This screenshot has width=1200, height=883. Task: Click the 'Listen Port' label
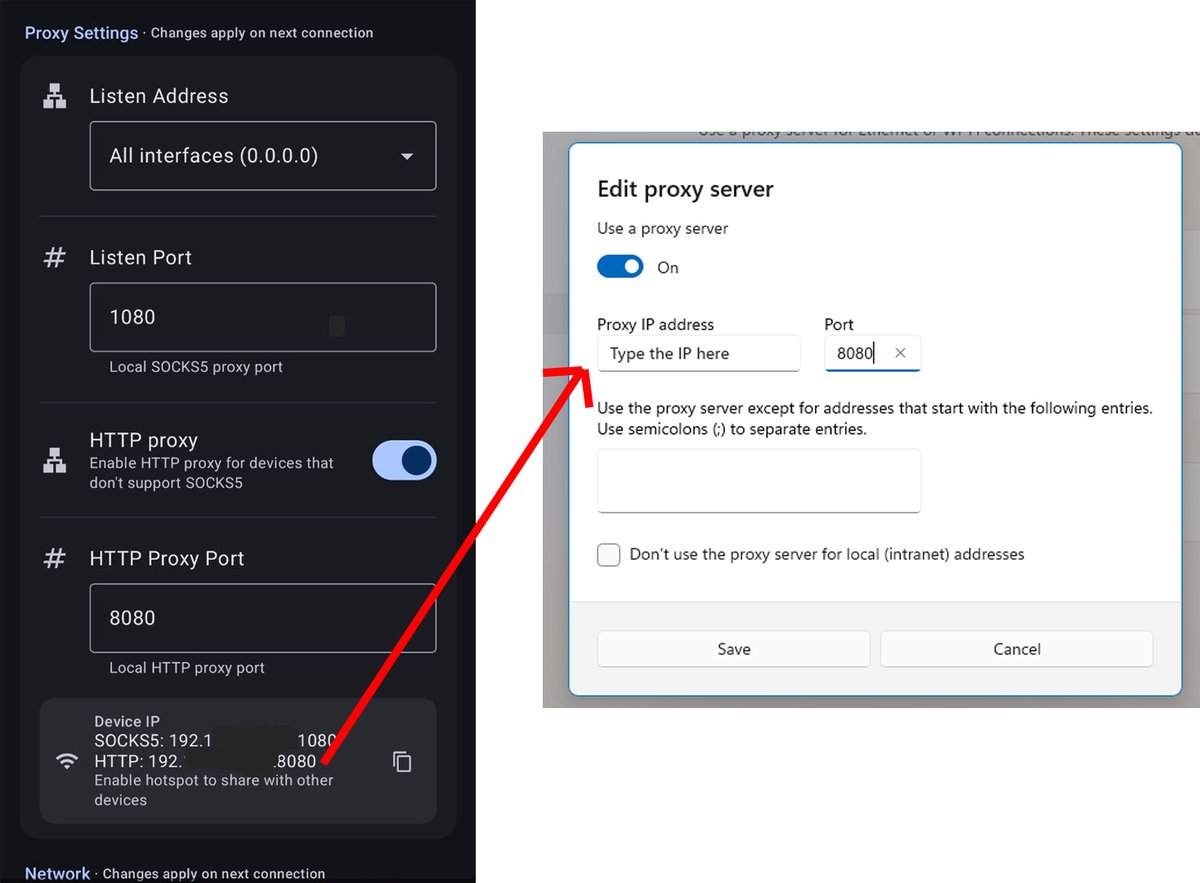pos(140,258)
